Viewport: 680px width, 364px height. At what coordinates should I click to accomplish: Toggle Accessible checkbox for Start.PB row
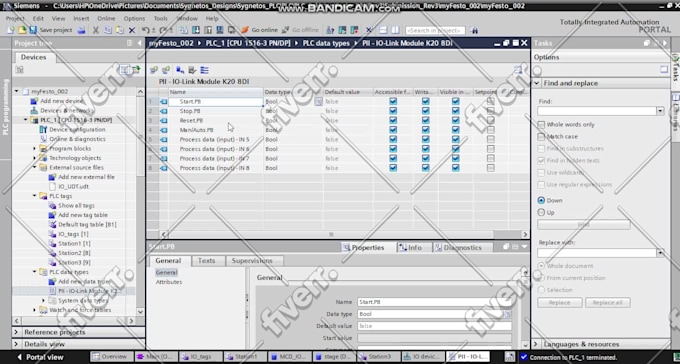tap(393, 101)
